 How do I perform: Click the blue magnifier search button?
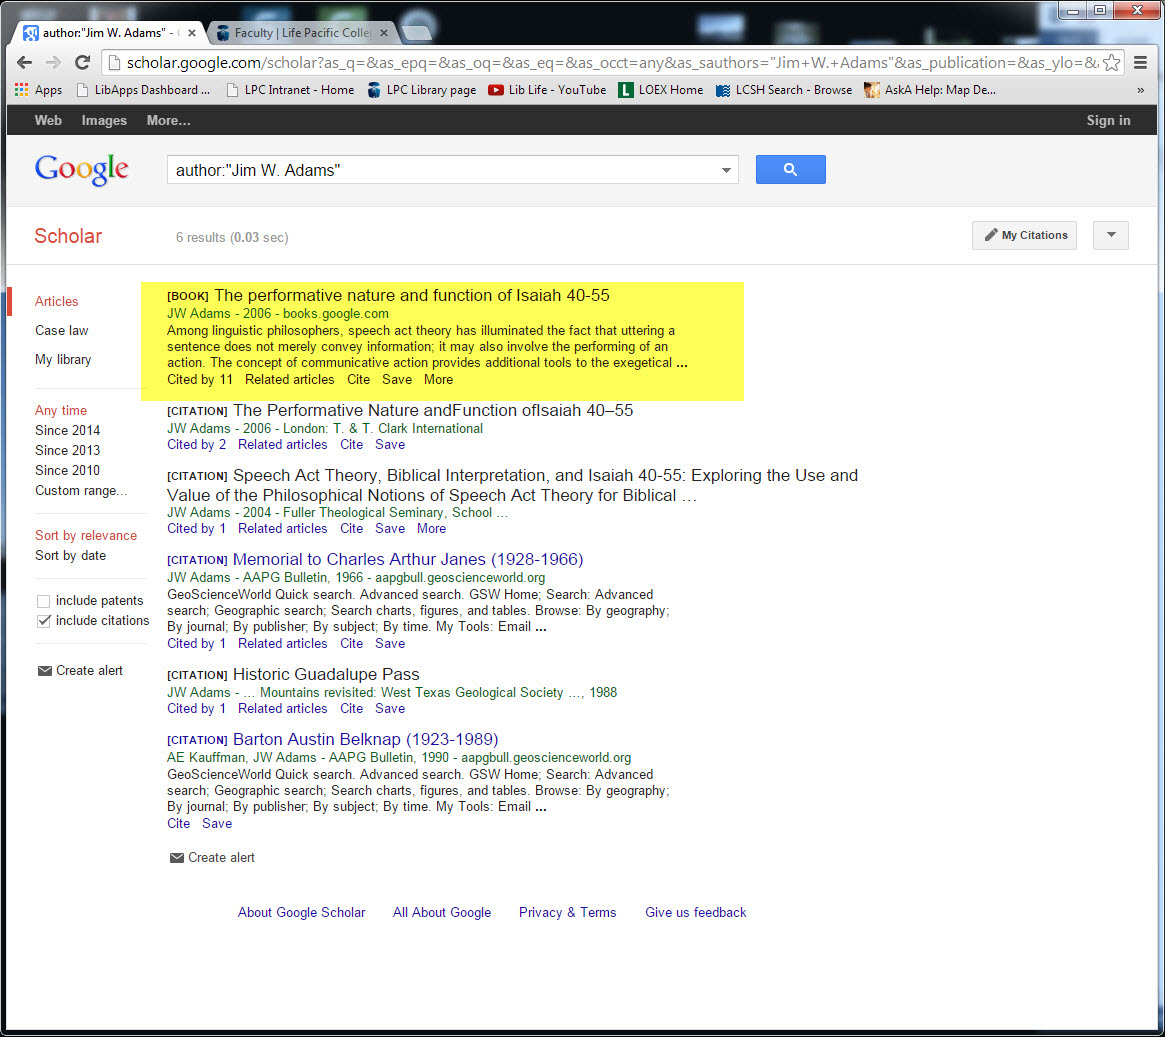pos(791,169)
